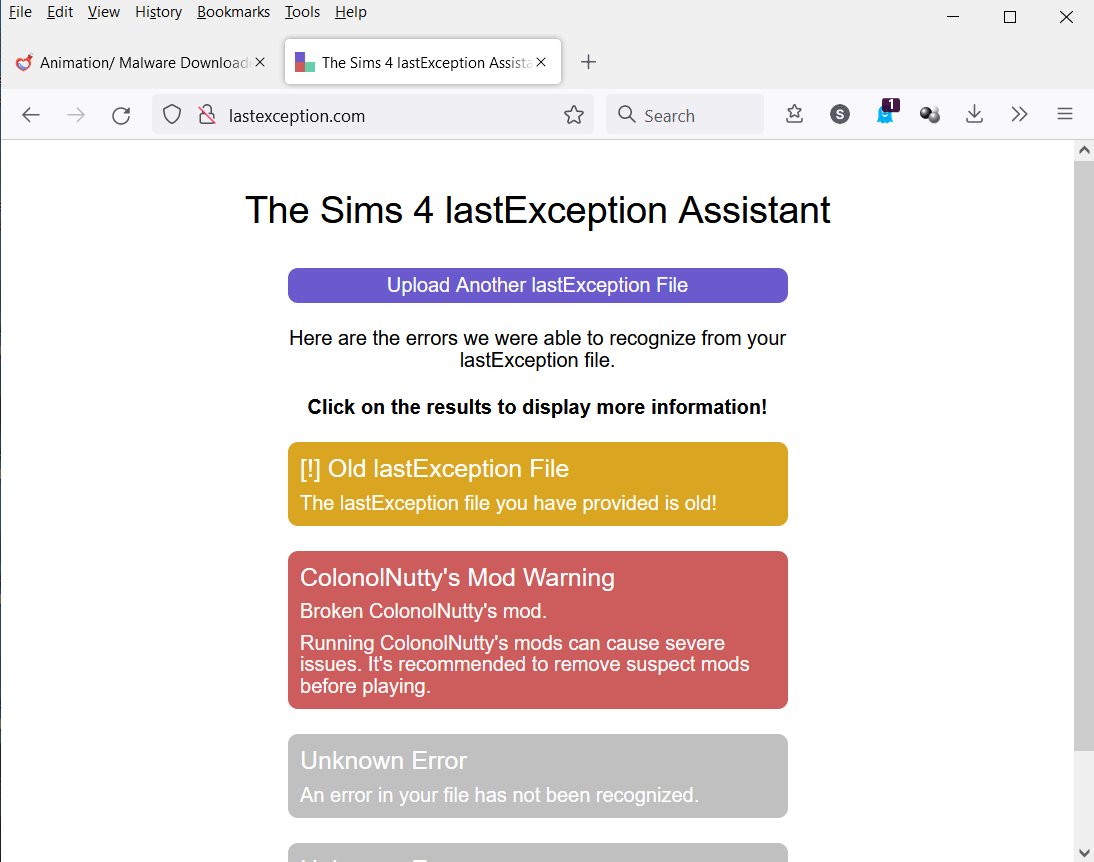This screenshot has height=862, width=1094.
Task: Maximize the Firefox window
Action: pos(1010,17)
